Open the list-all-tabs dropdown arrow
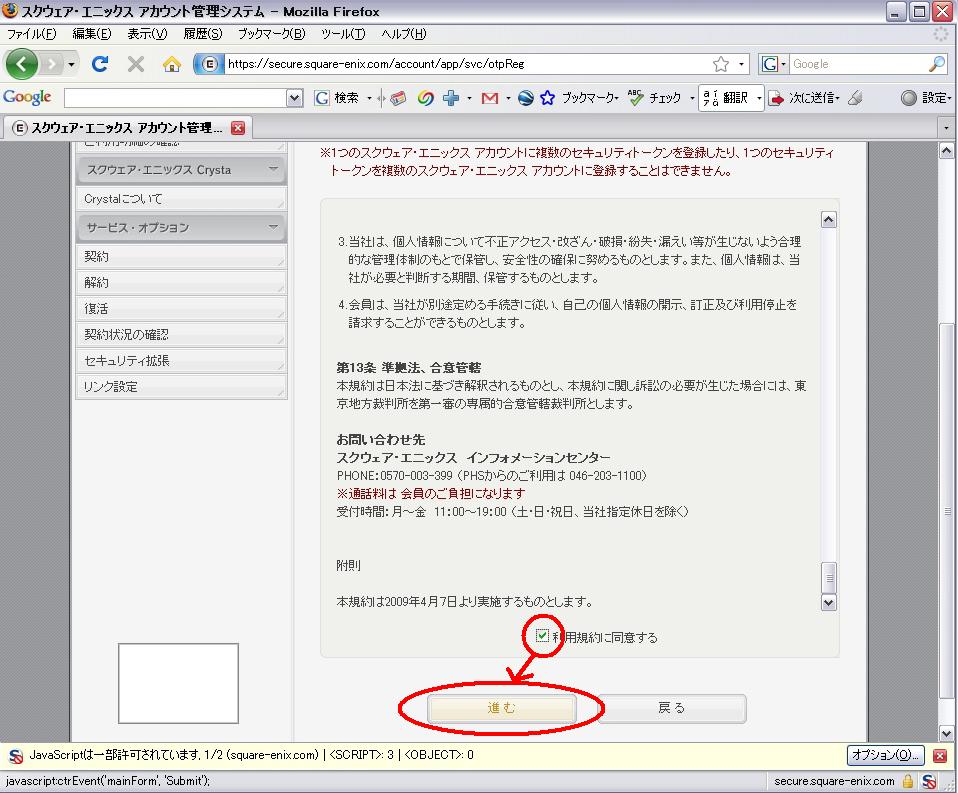This screenshot has width=958, height=793. (946, 128)
